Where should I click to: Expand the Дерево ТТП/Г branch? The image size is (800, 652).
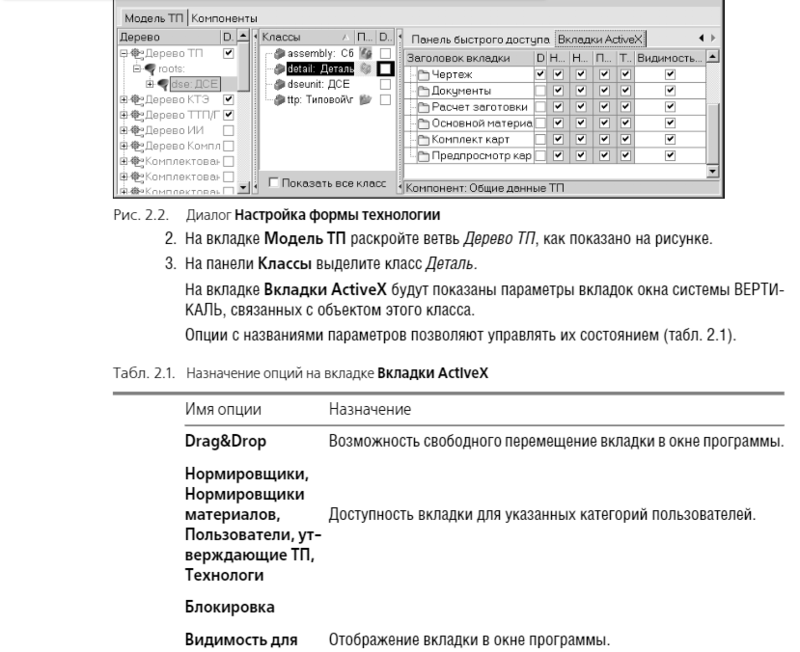(124, 115)
